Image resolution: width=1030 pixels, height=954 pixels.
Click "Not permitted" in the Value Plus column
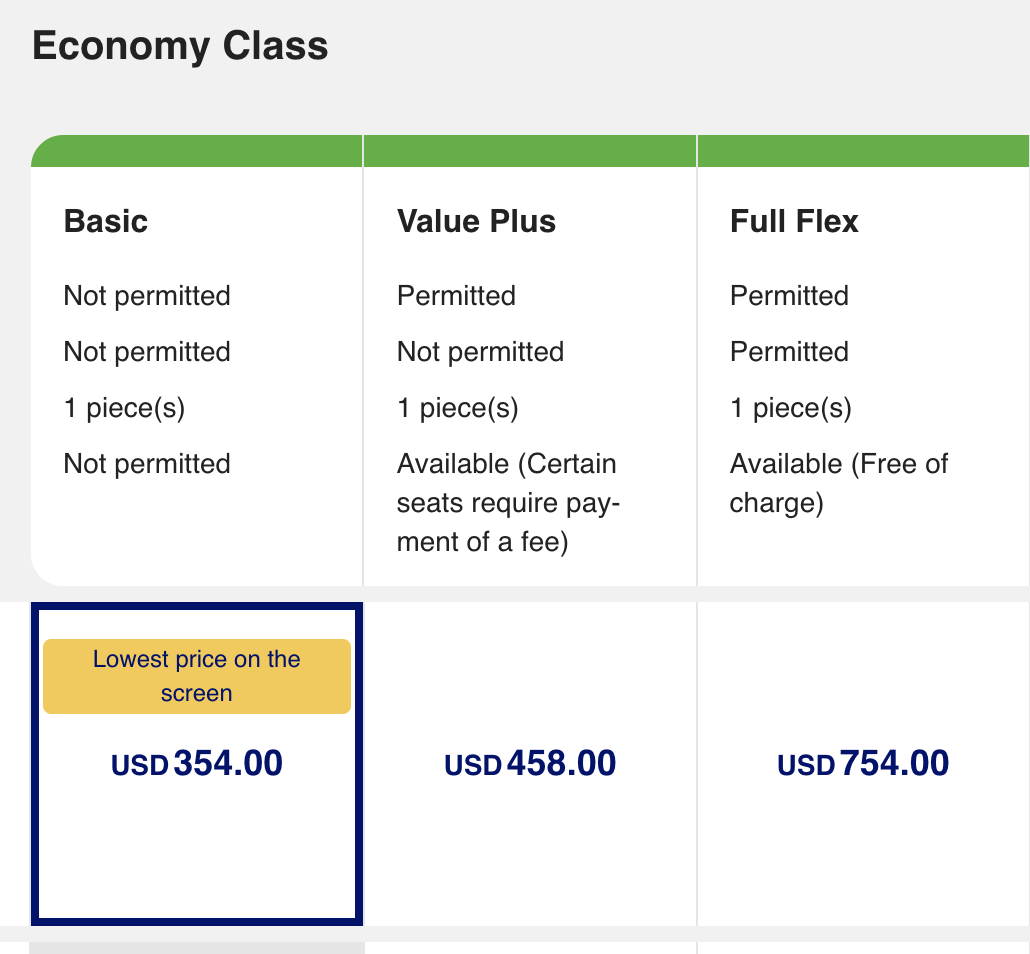[x=480, y=352]
